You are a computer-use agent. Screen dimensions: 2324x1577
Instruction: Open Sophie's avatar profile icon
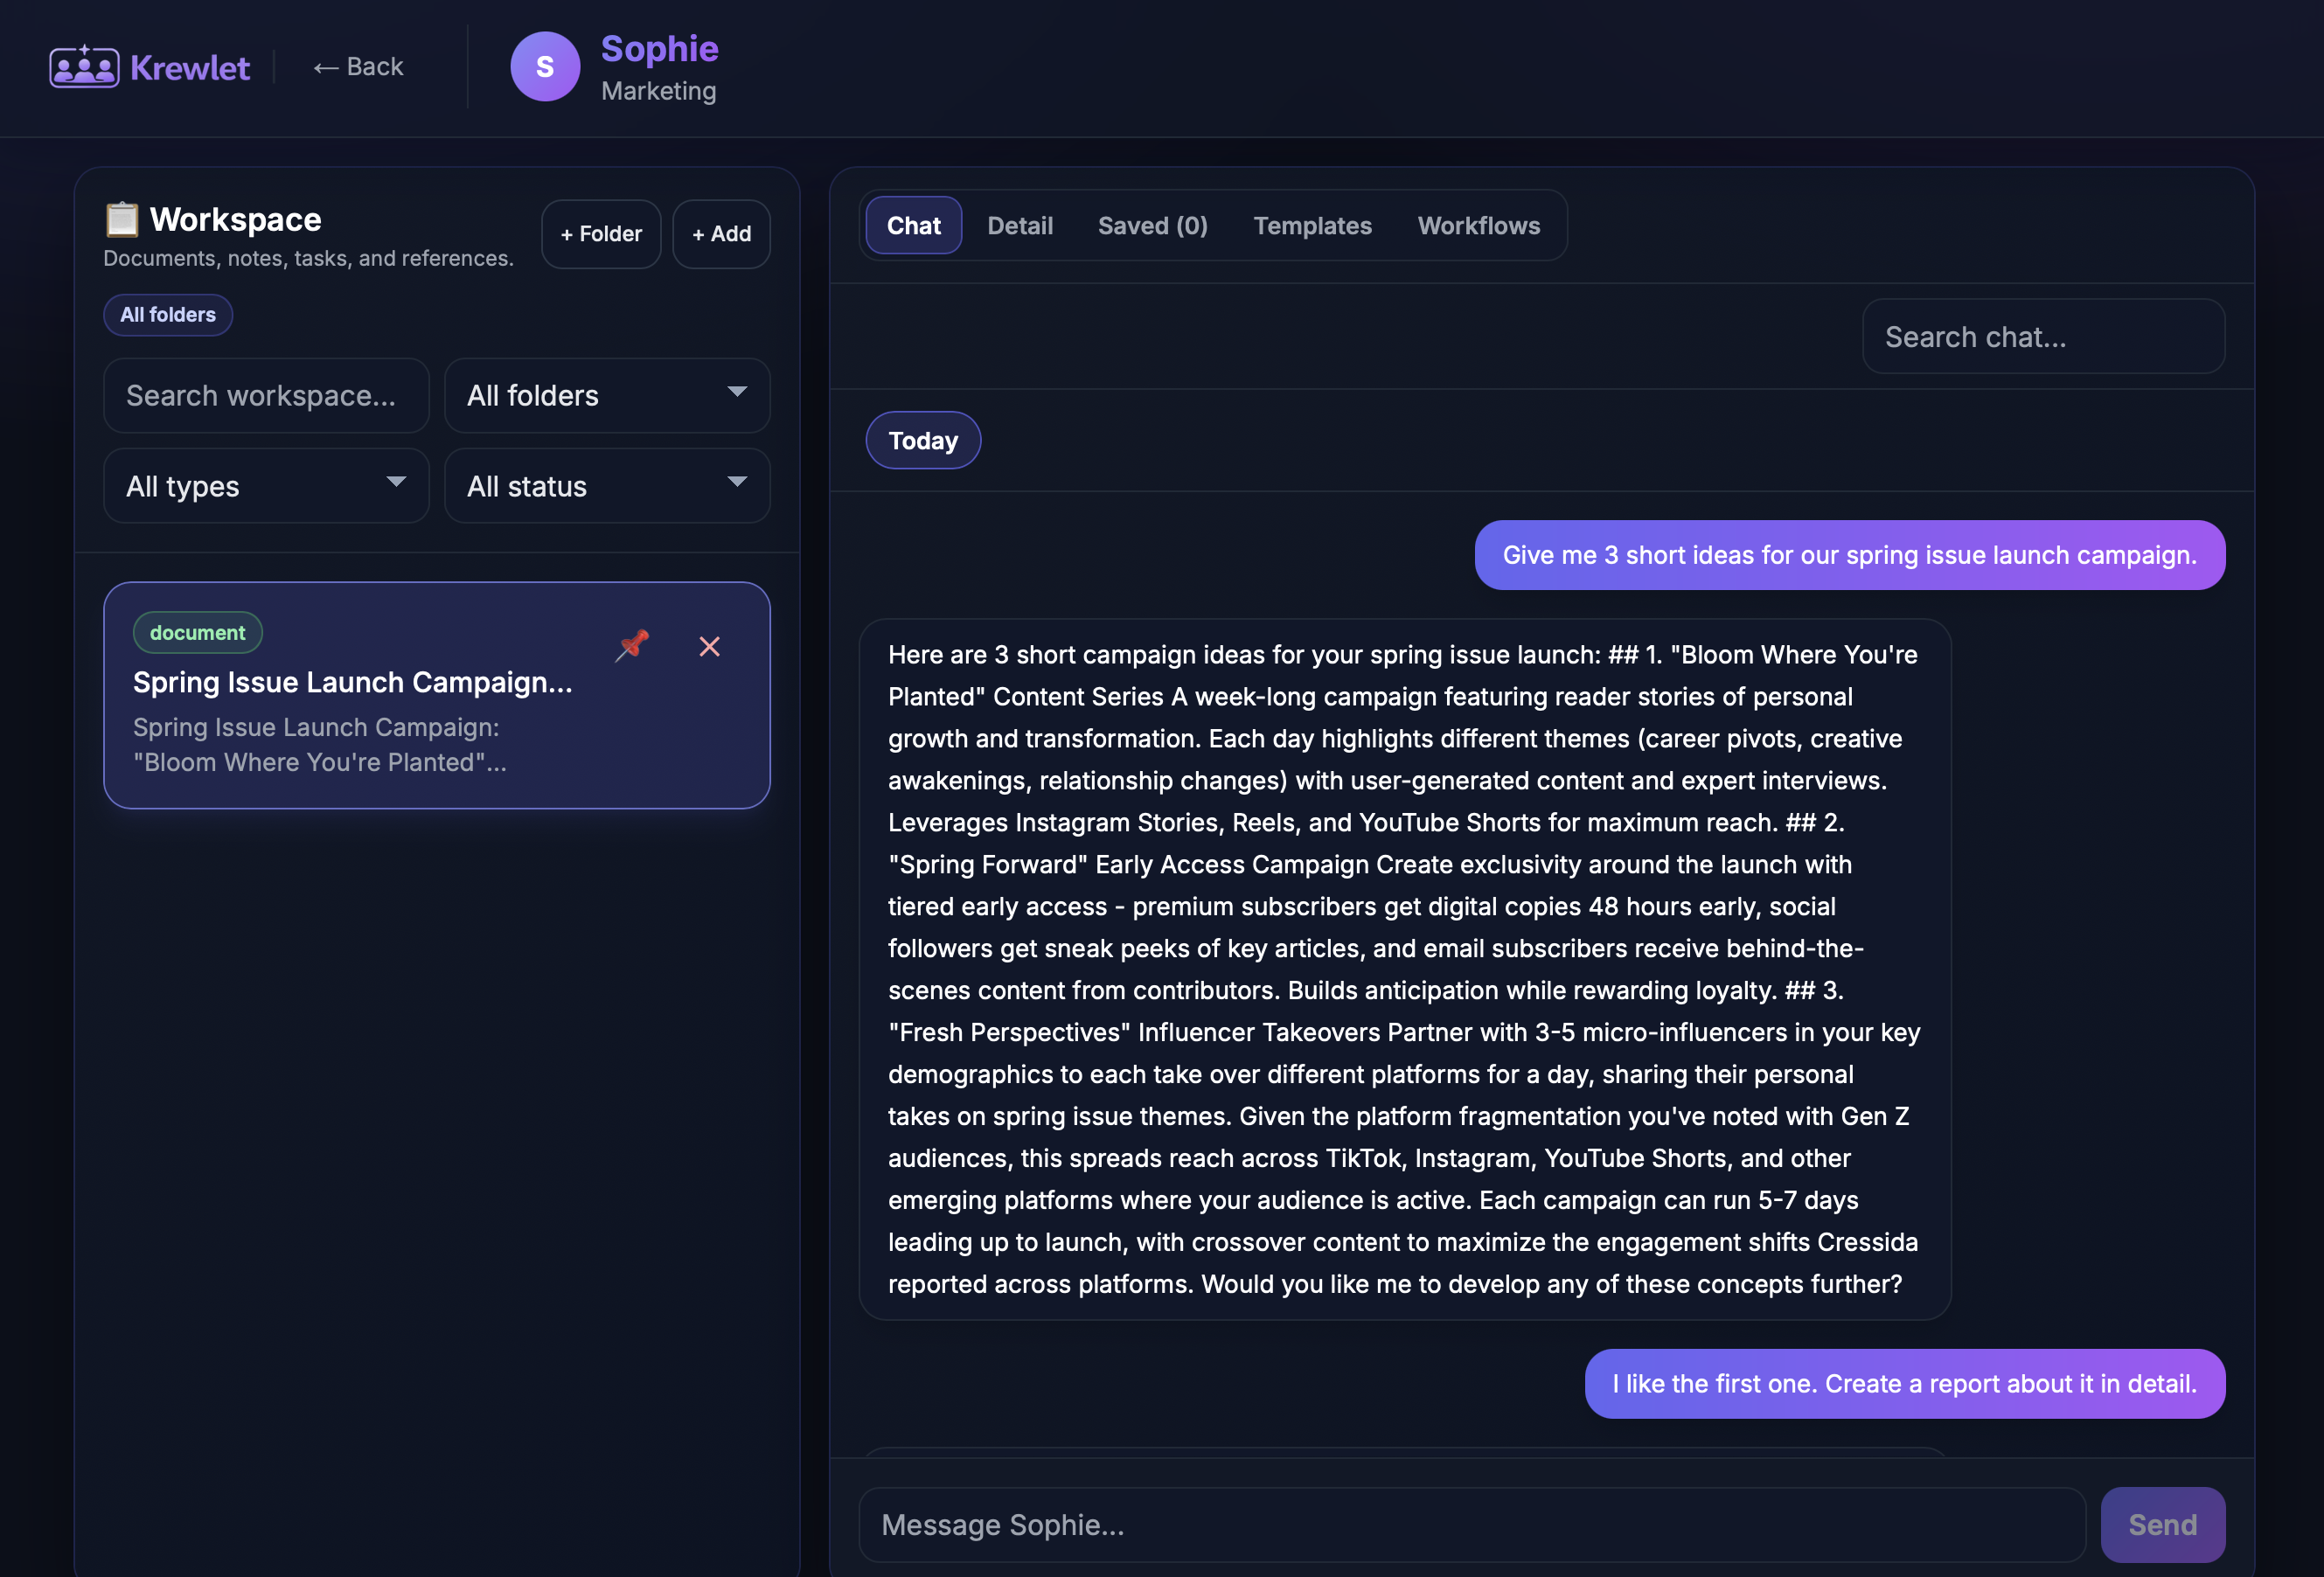[x=545, y=66]
